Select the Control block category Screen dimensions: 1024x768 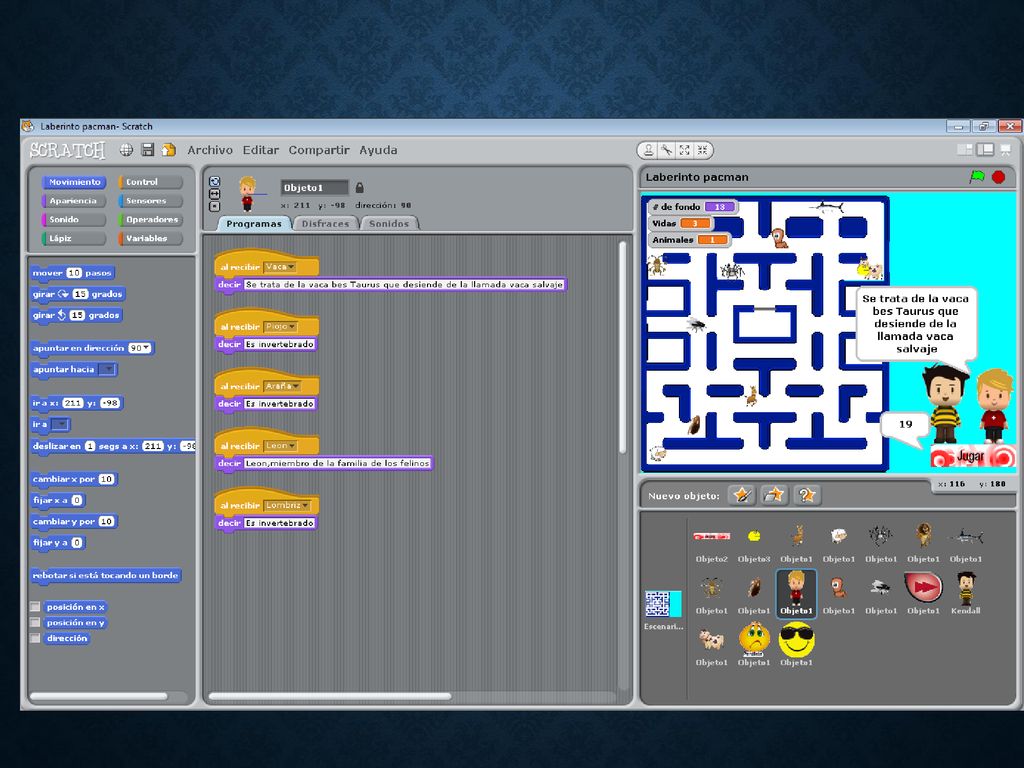click(150, 182)
